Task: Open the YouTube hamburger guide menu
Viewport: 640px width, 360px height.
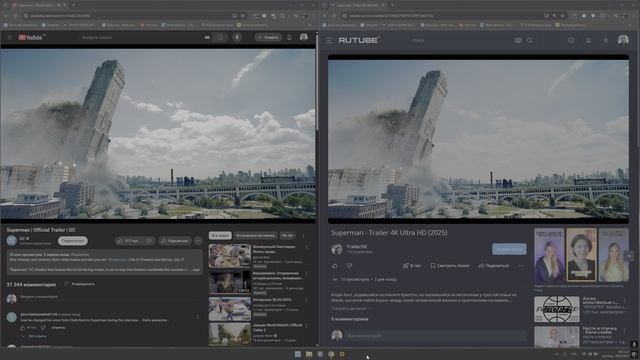Action: (10, 37)
